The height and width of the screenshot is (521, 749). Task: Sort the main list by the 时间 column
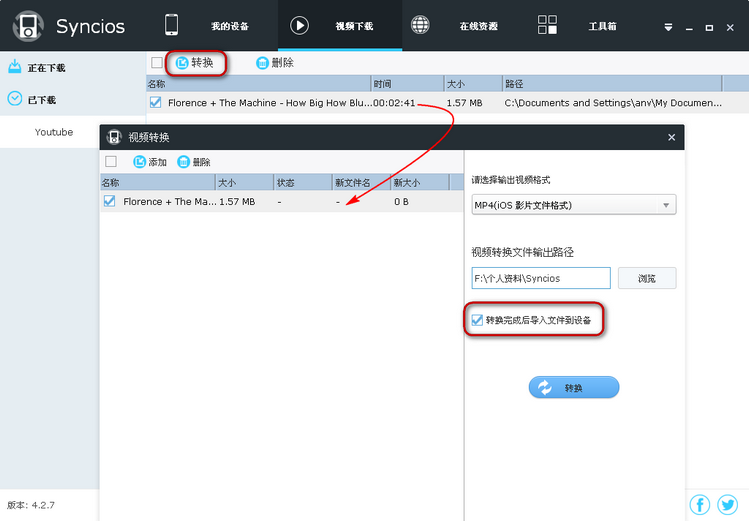[x=407, y=84]
